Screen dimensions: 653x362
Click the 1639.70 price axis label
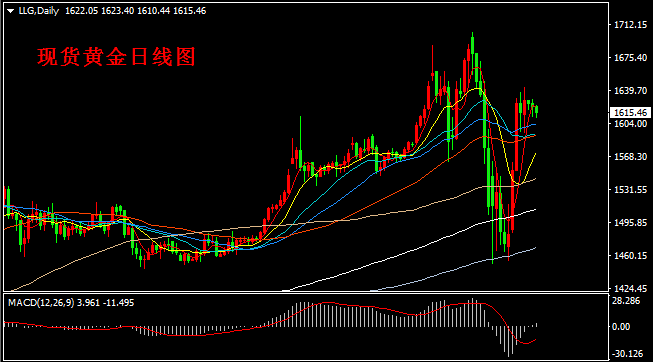tap(631, 90)
